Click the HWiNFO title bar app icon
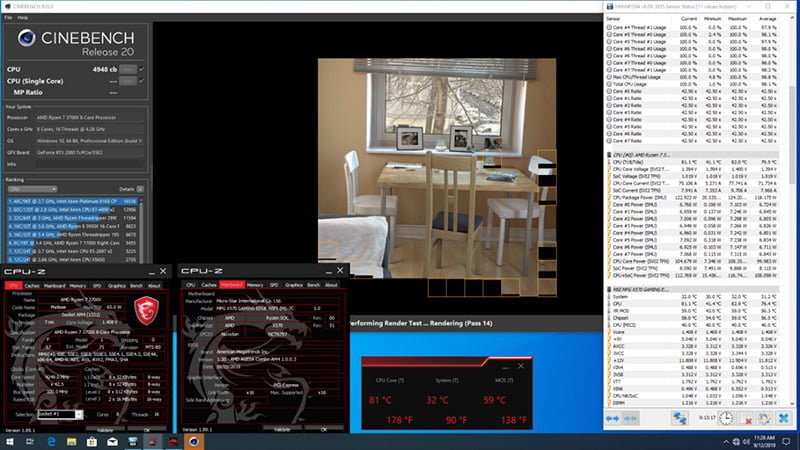Image resolution: width=800 pixels, height=450 pixels. [609, 6]
